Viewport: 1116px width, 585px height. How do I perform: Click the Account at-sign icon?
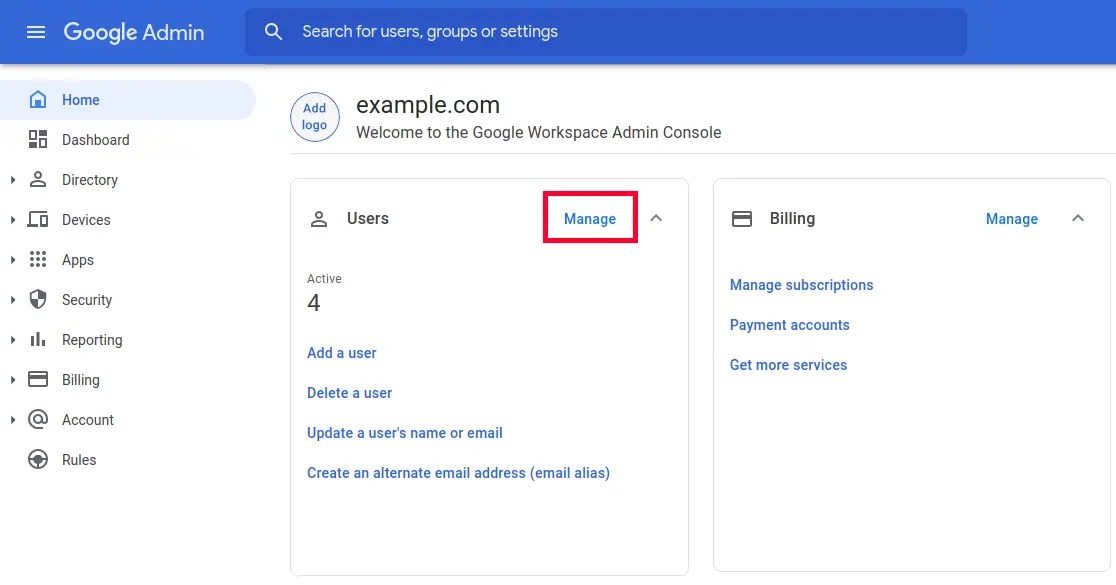[x=38, y=419]
